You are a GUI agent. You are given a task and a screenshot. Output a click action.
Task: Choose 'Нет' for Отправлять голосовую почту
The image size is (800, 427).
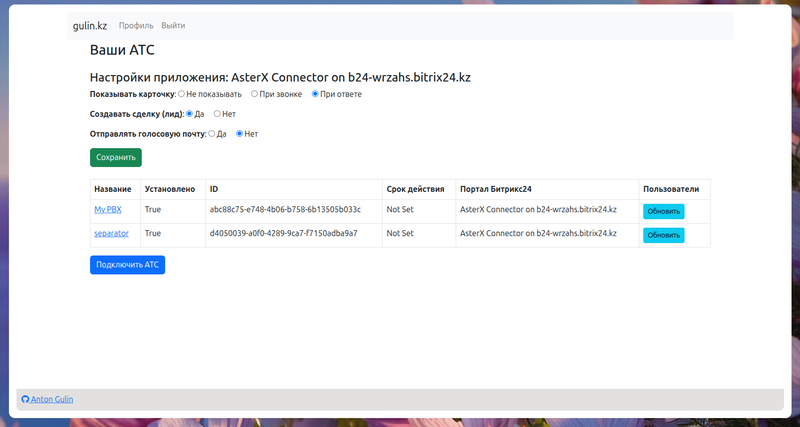click(239, 134)
